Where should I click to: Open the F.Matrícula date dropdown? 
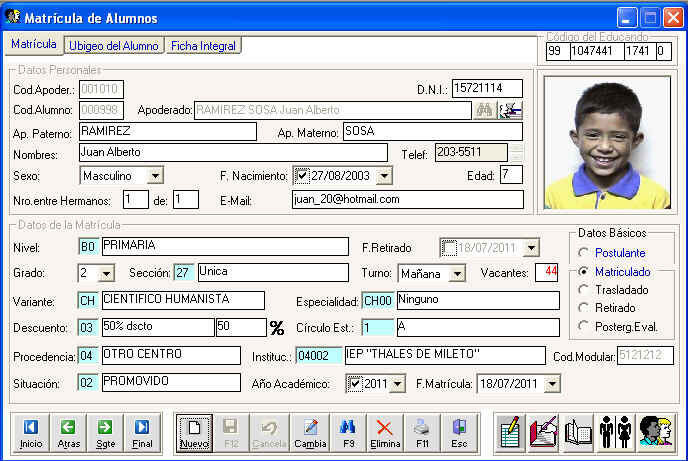point(552,383)
